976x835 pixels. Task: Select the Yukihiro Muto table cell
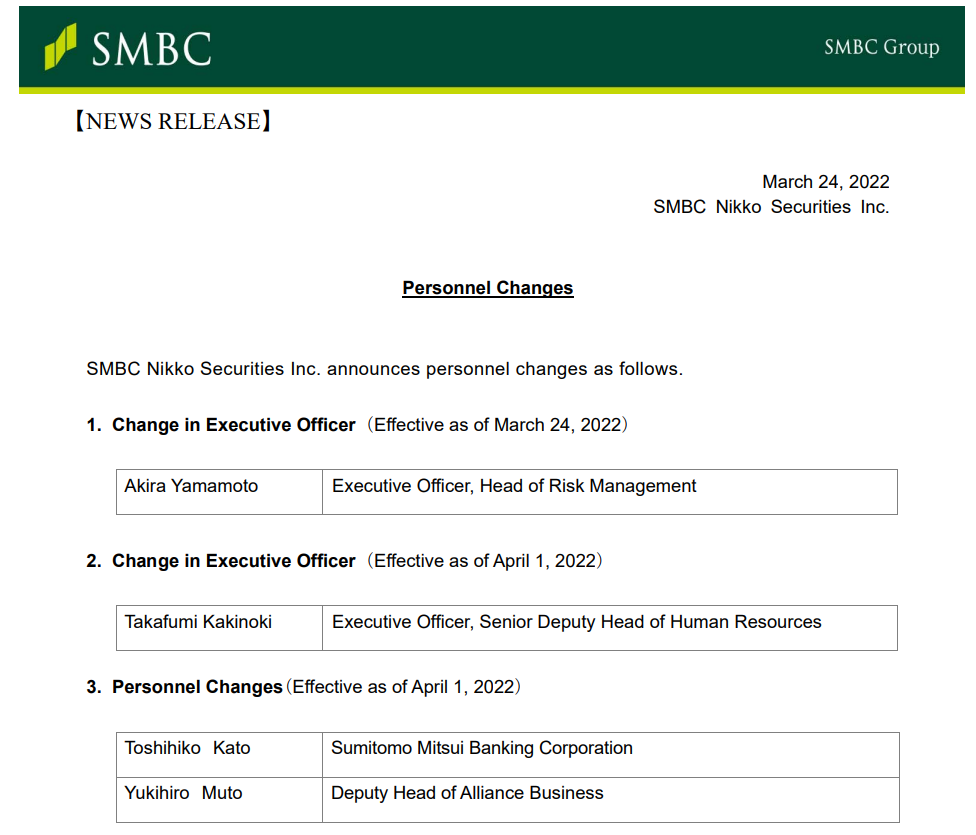tap(219, 800)
